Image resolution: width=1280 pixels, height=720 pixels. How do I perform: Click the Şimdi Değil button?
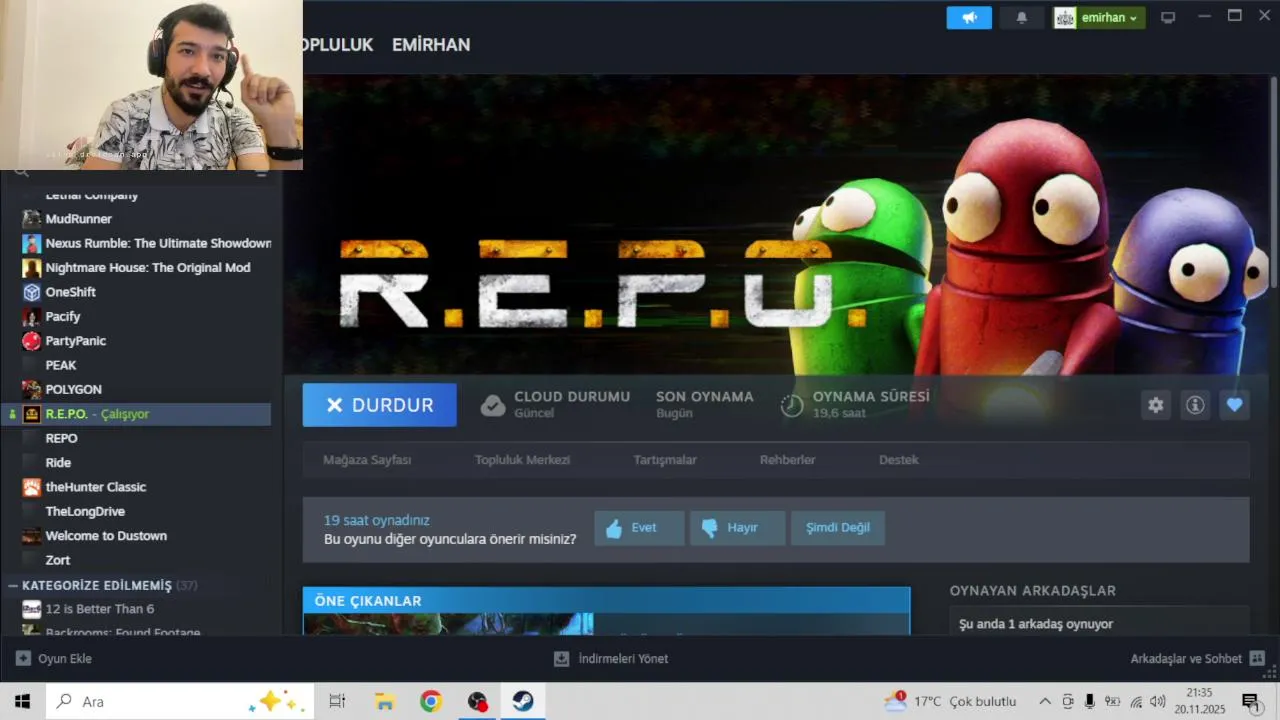[x=838, y=528]
